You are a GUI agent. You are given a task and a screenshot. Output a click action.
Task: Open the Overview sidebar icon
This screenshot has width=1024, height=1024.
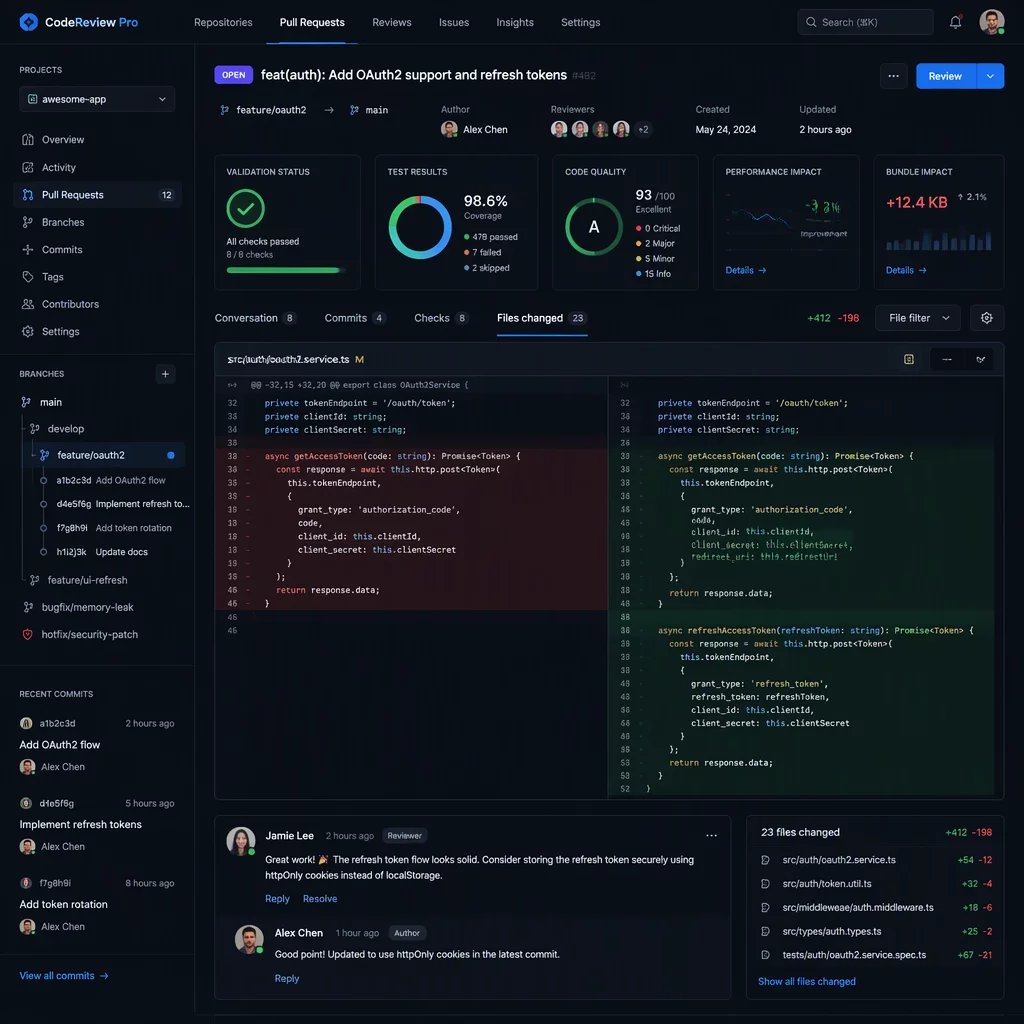pos(27,140)
